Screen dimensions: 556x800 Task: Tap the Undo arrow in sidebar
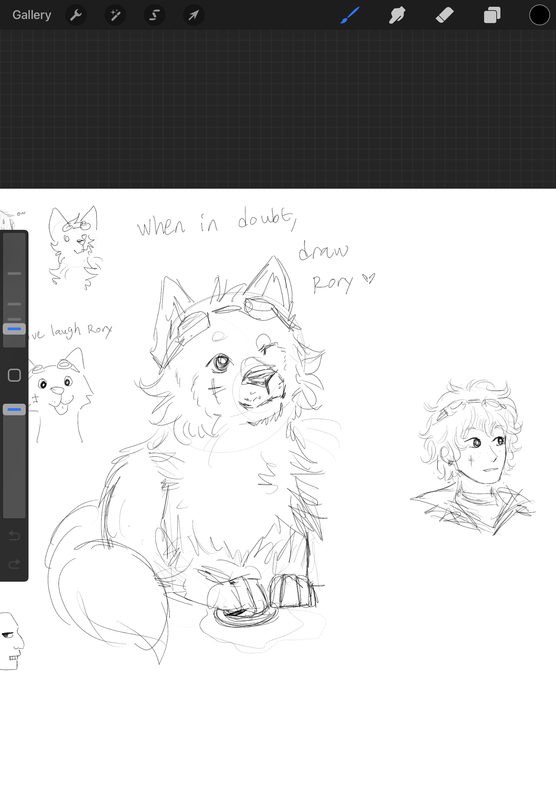pyautogui.click(x=14, y=535)
